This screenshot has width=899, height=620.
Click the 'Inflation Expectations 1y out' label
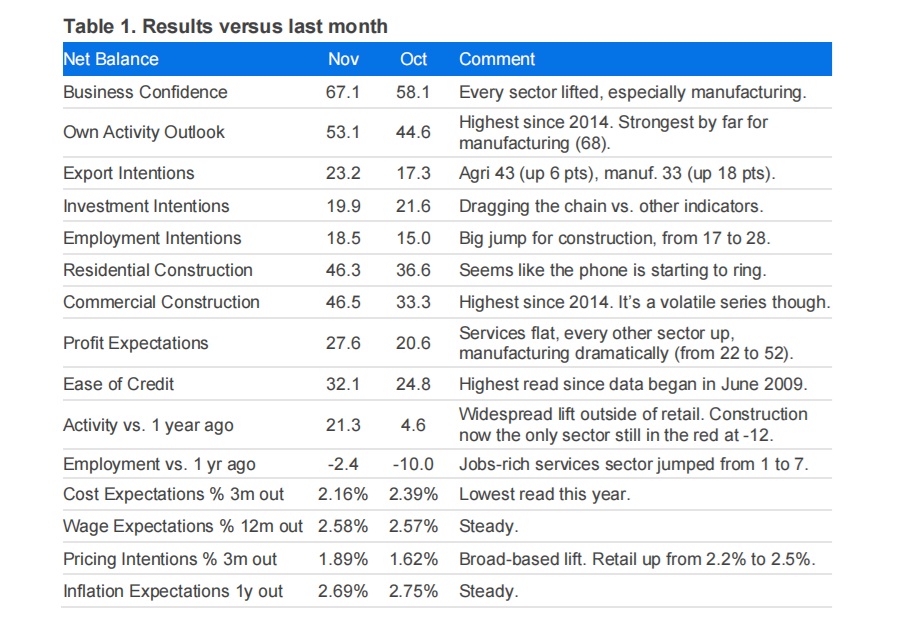(x=173, y=591)
